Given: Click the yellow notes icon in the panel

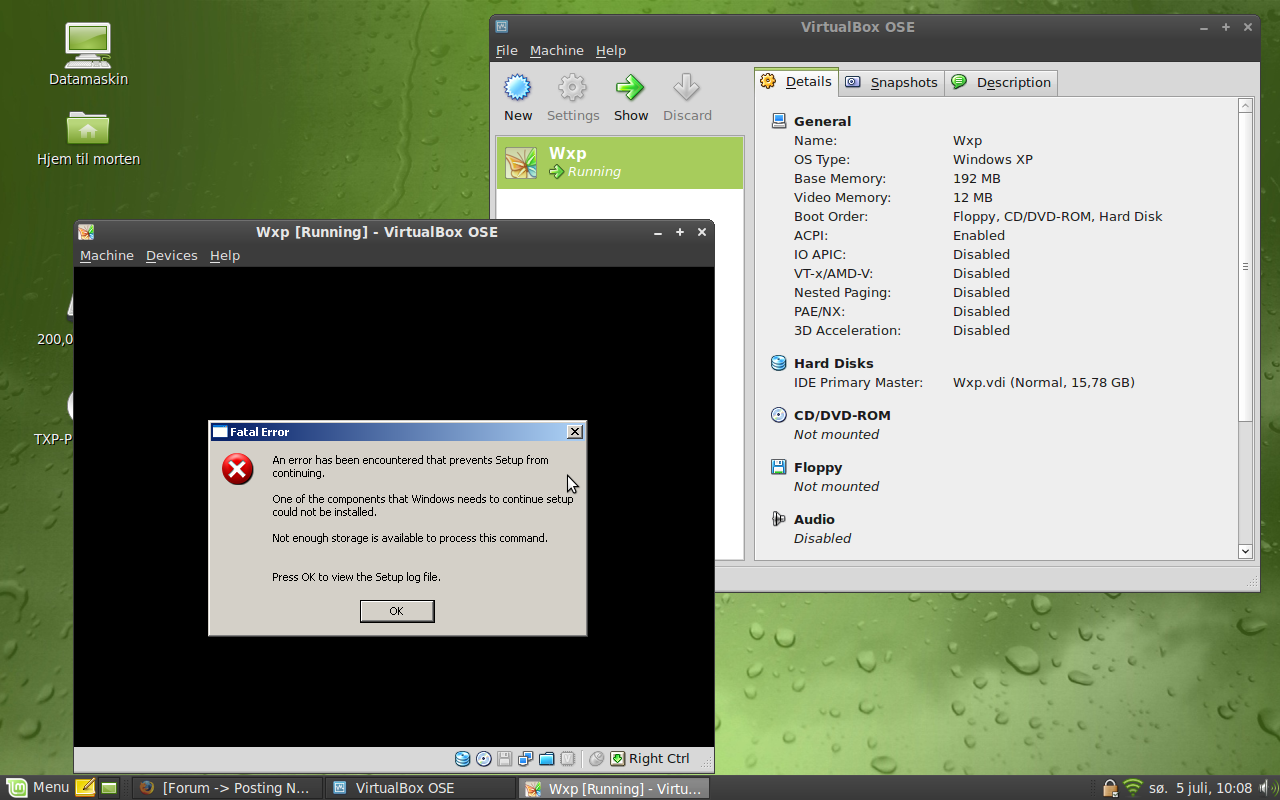Looking at the screenshot, I should click(85, 788).
